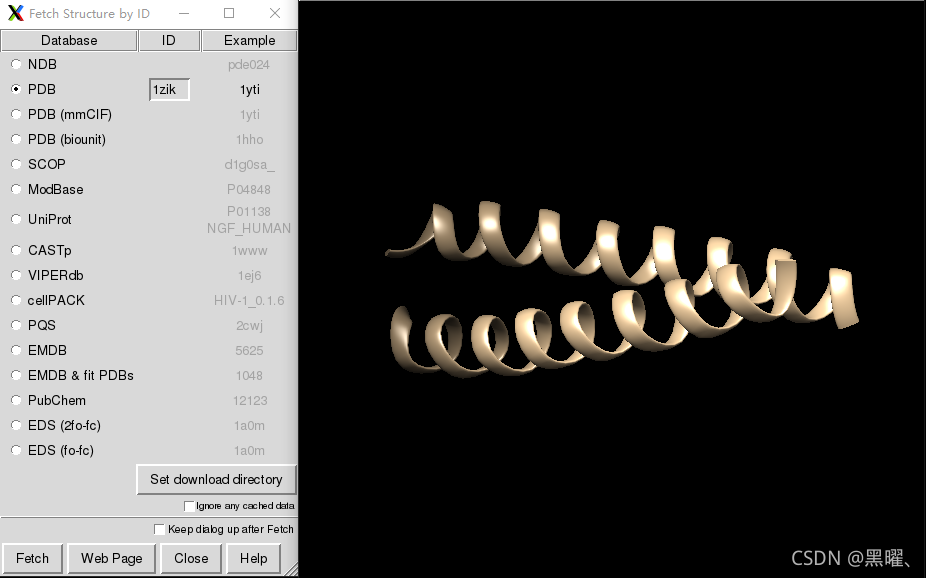
Task: Click the Database column header
Action: click(x=69, y=40)
